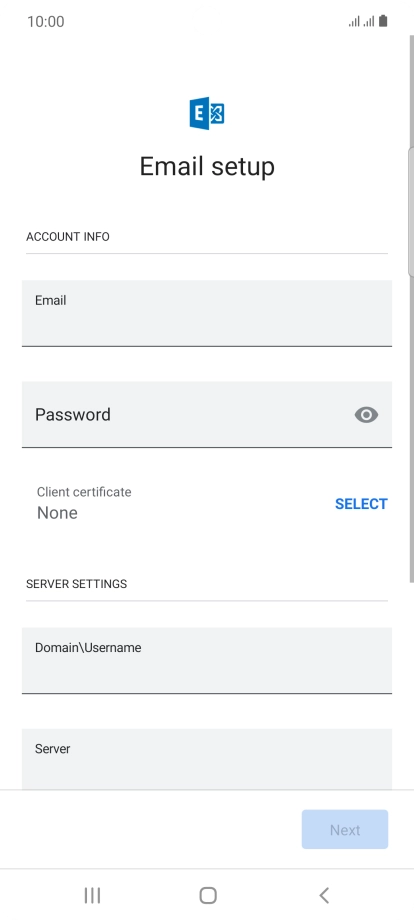This screenshot has height=920, width=414.
Task: Tap the Home navigation button
Action: 208,895
